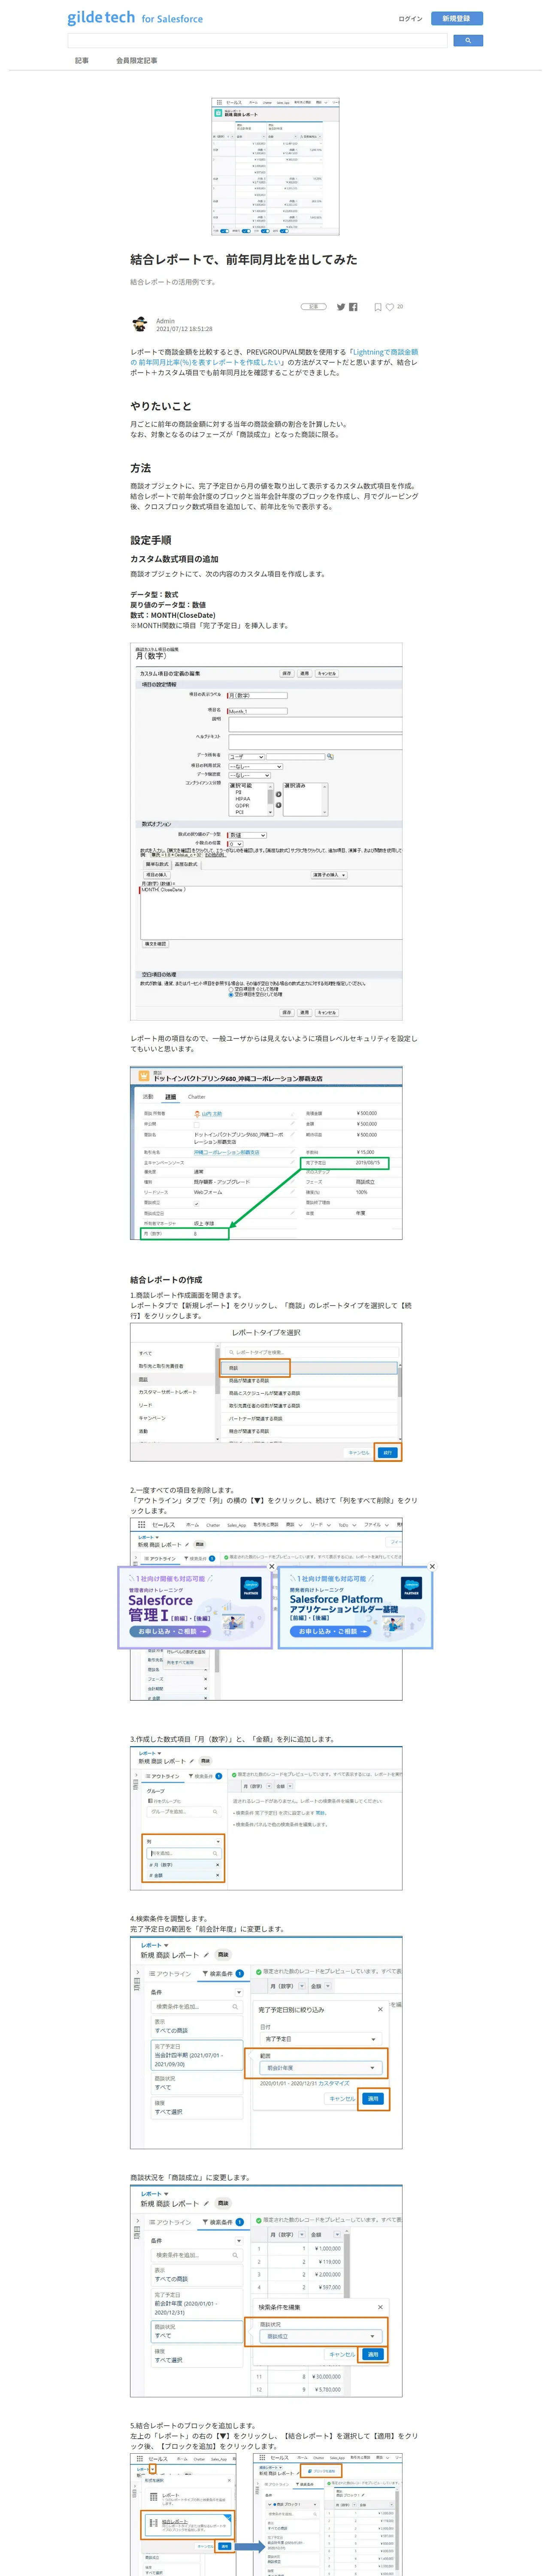Click the ログイン link

click(x=410, y=18)
